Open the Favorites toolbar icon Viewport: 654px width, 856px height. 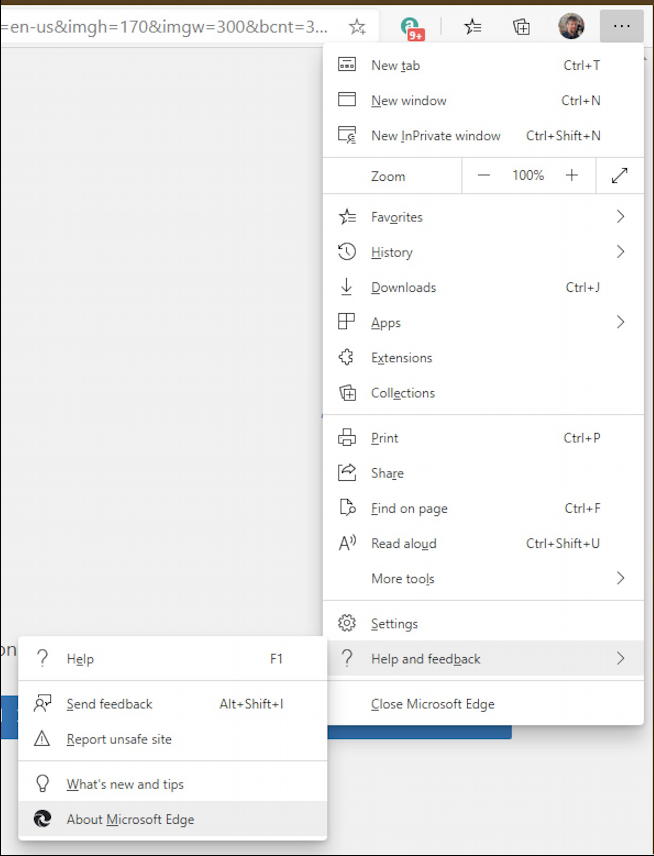472,27
